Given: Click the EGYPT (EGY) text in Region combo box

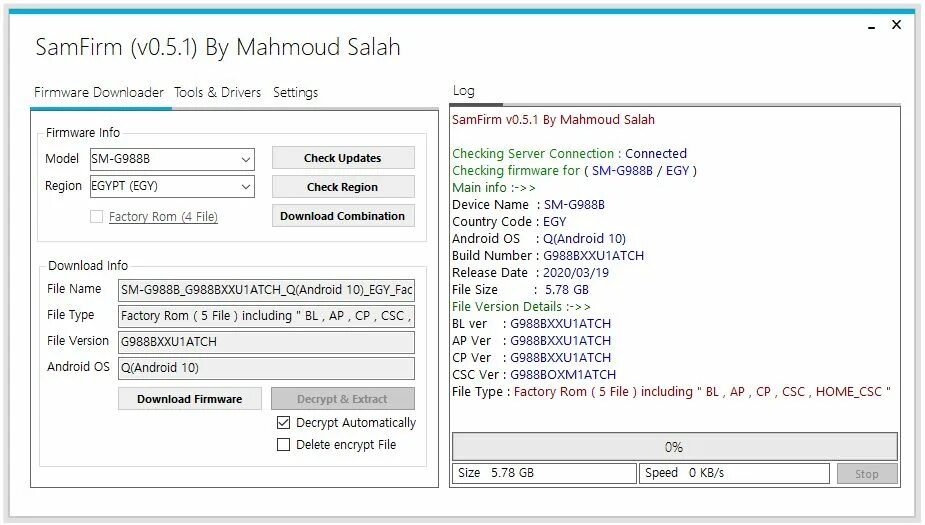Looking at the screenshot, I should click(124, 186).
